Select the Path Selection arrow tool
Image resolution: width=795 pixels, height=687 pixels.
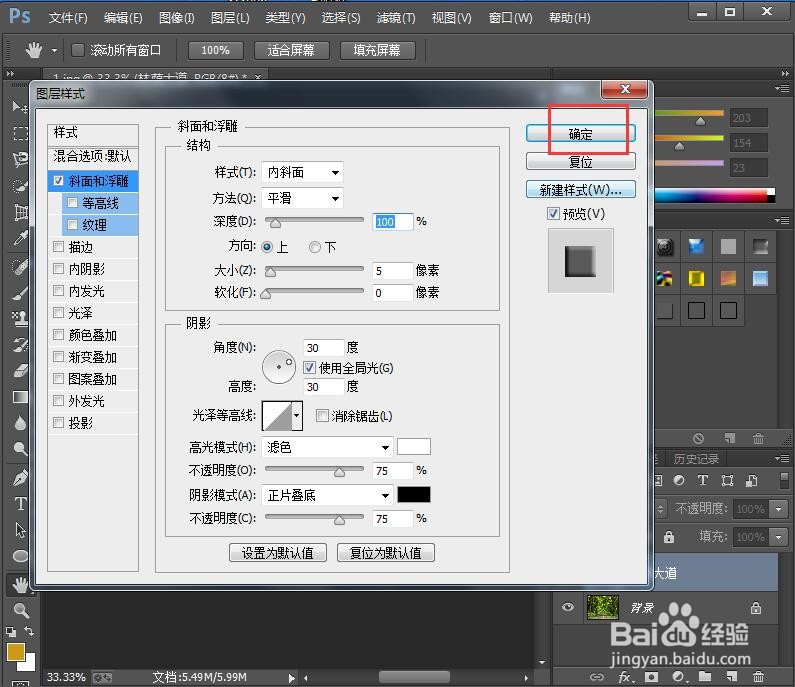click(x=20, y=530)
